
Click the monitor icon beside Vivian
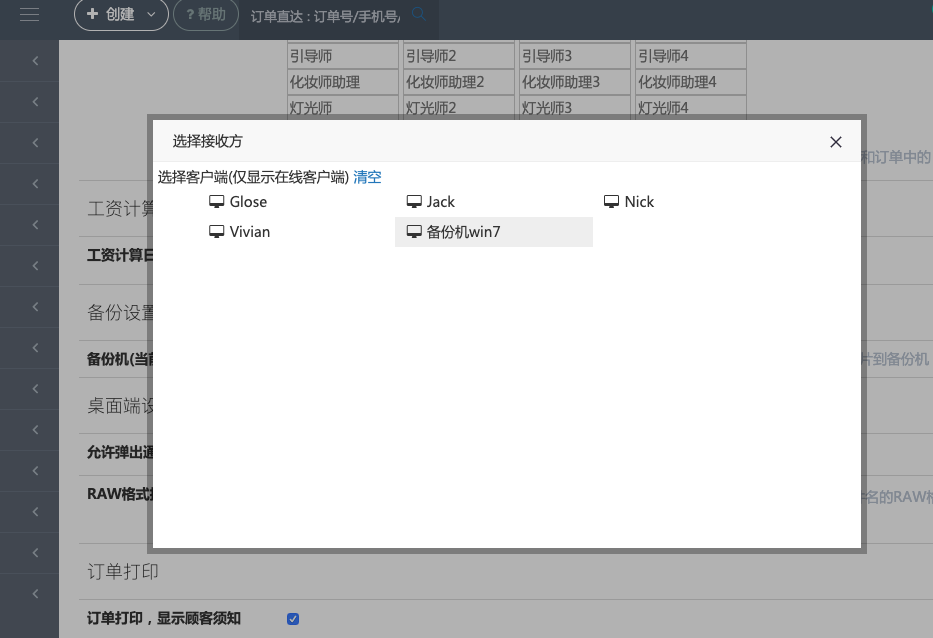tap(216, 232)
